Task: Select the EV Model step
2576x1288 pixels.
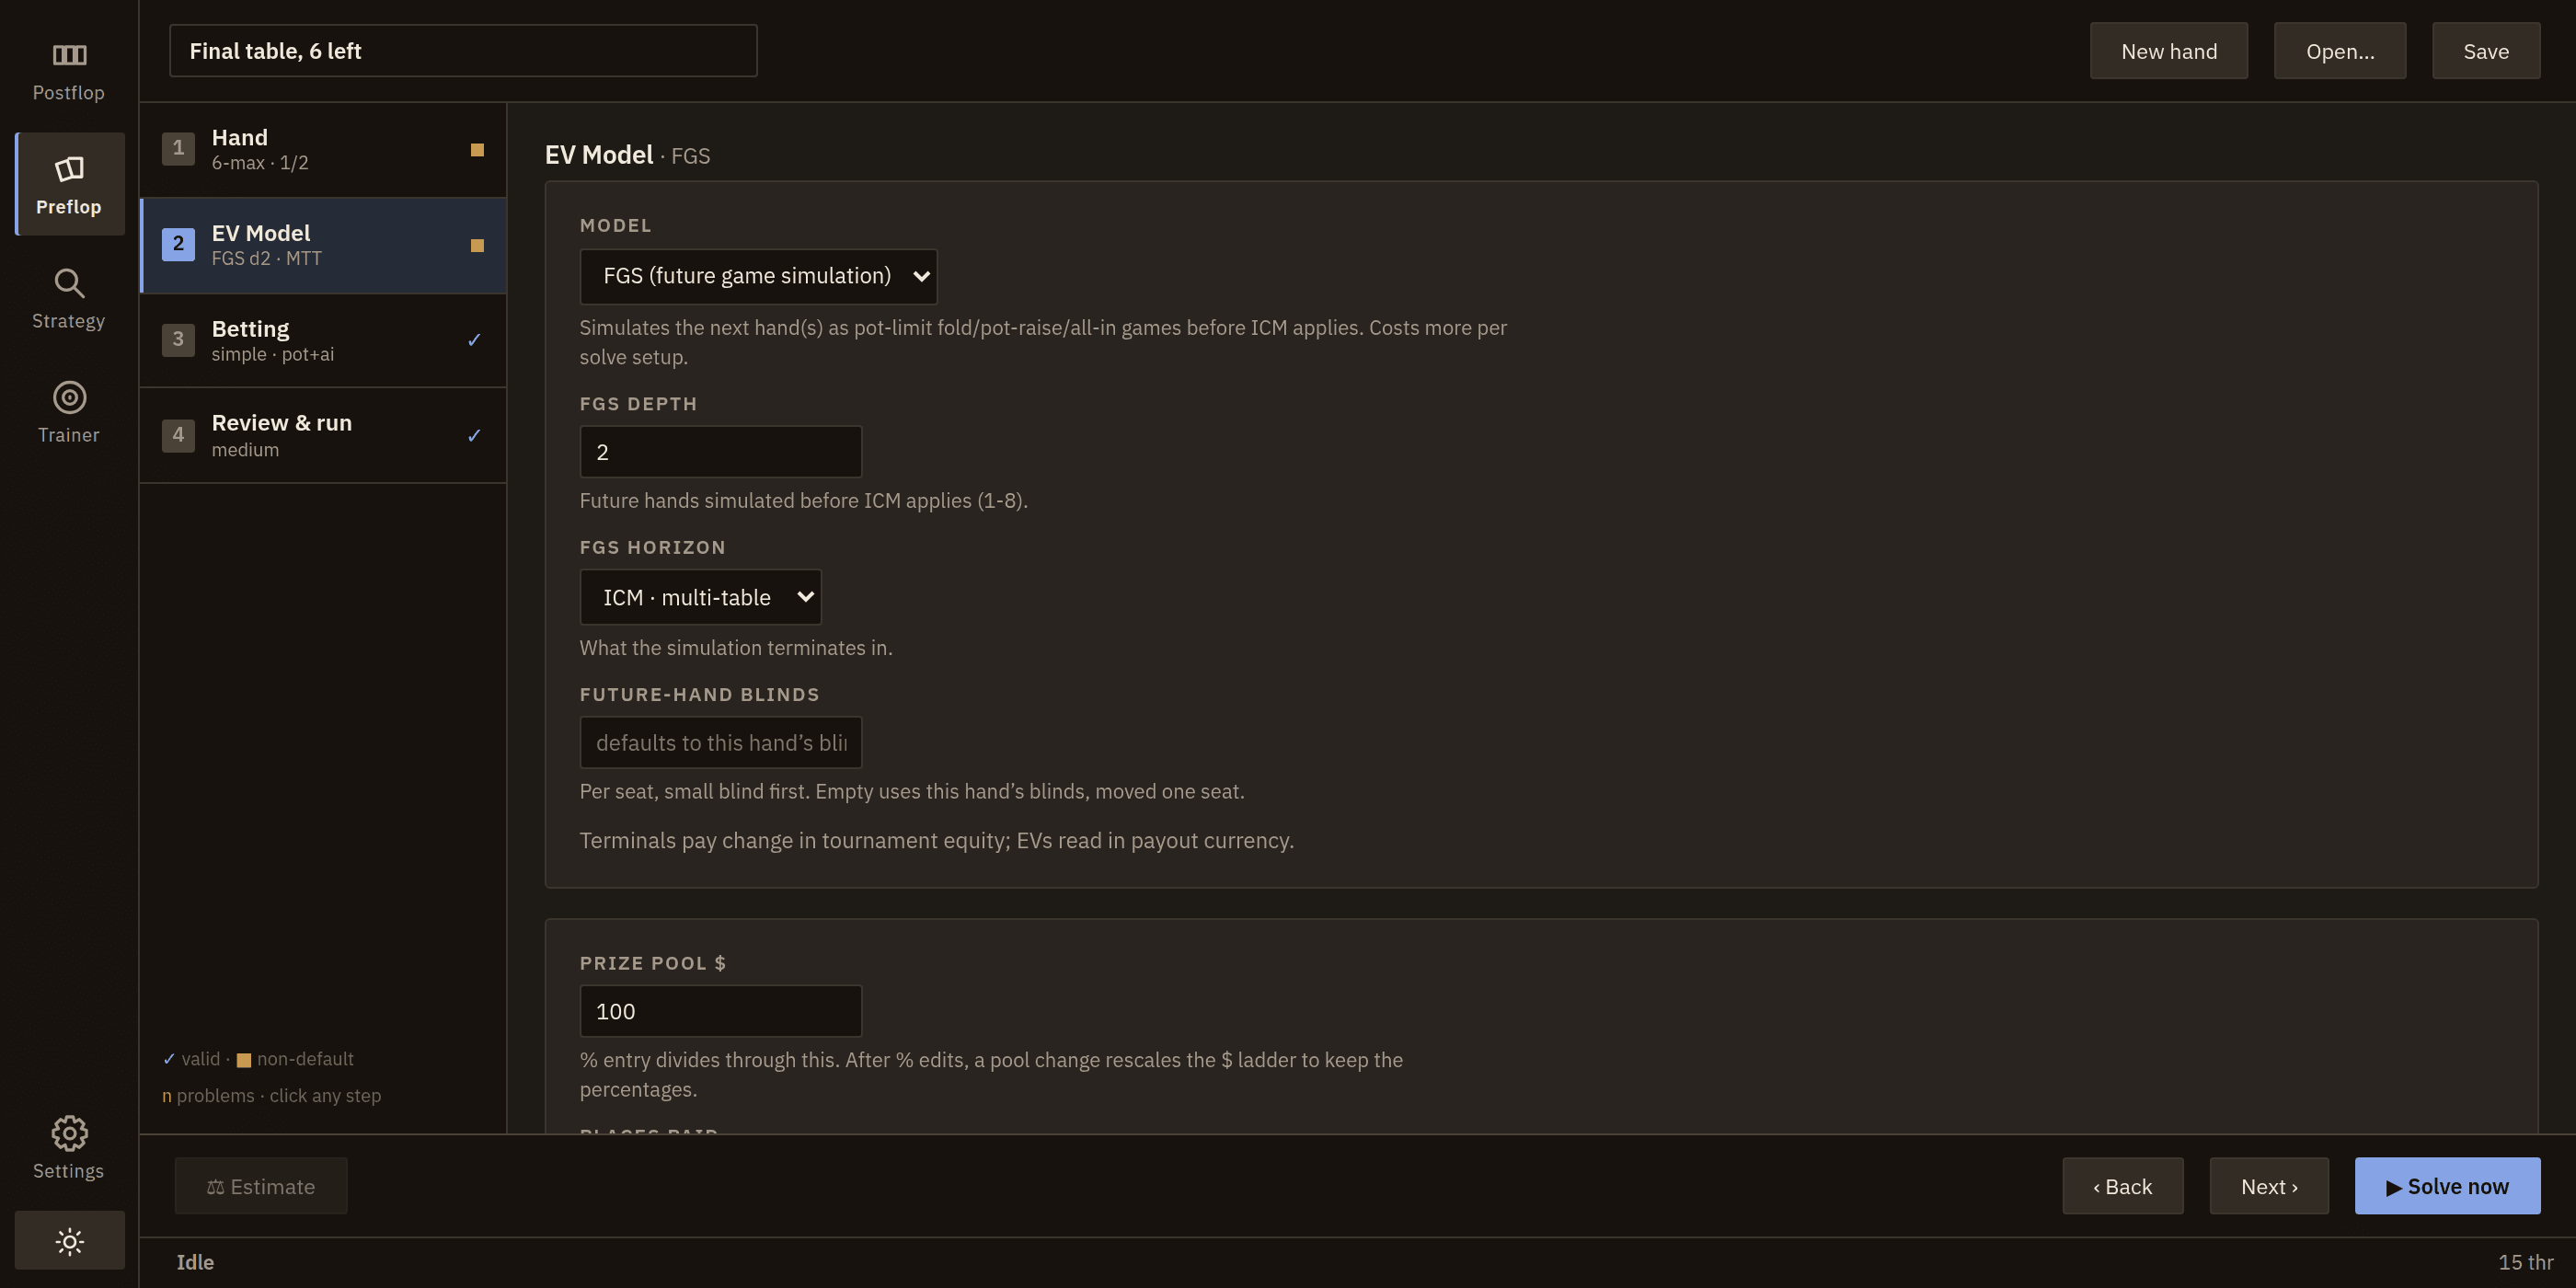Action: [323, 245]
